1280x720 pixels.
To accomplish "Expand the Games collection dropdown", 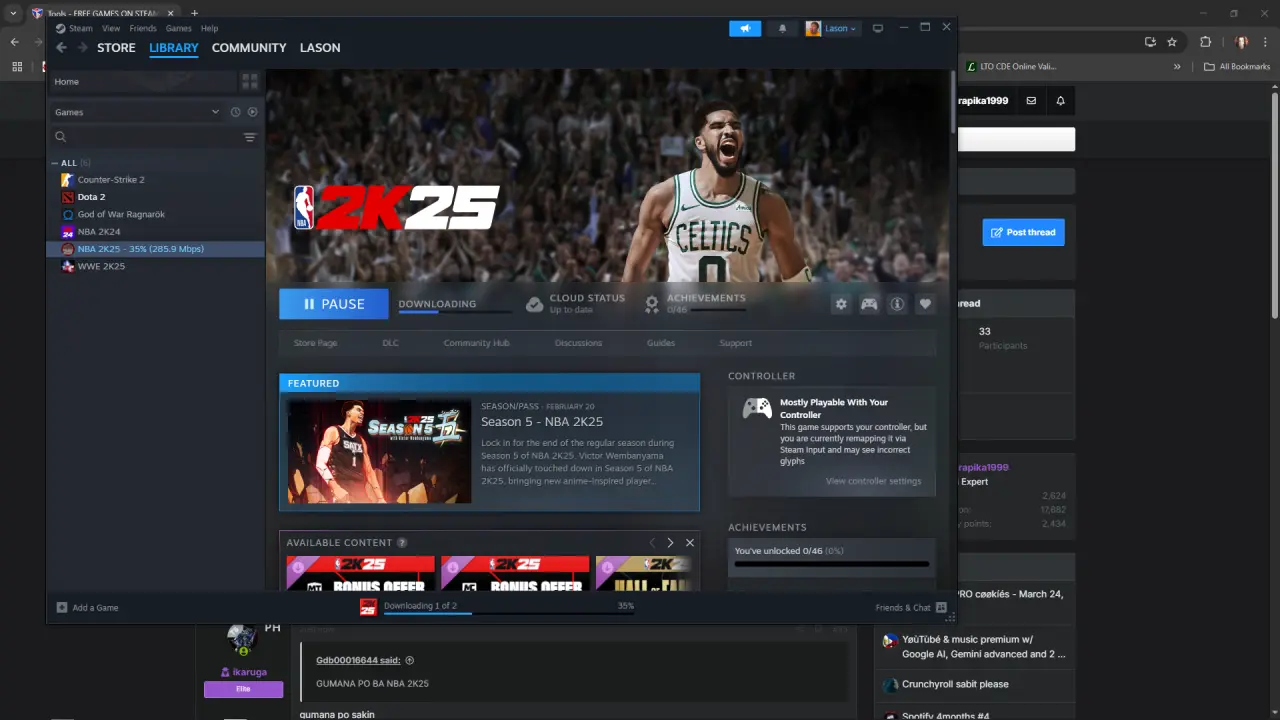I will pyautogui.click(x=215, y=112).
